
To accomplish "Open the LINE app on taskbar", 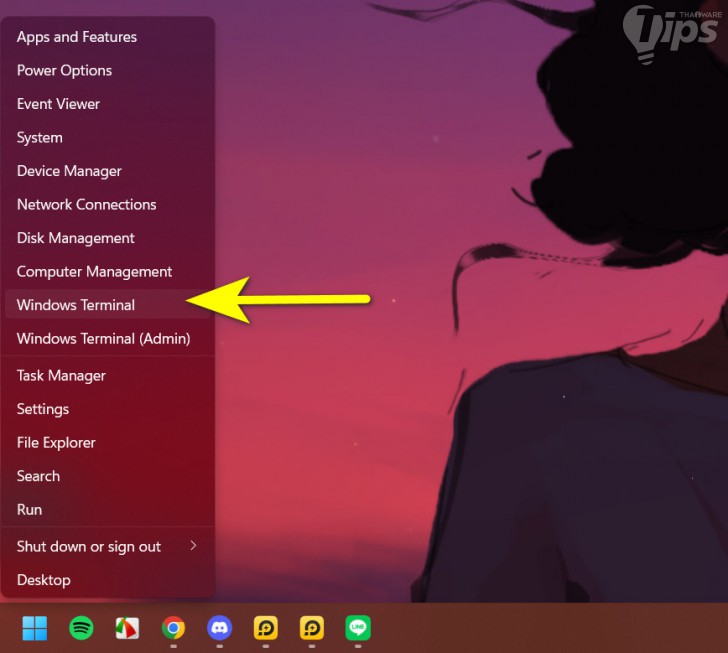I will (x=358, y=628).
